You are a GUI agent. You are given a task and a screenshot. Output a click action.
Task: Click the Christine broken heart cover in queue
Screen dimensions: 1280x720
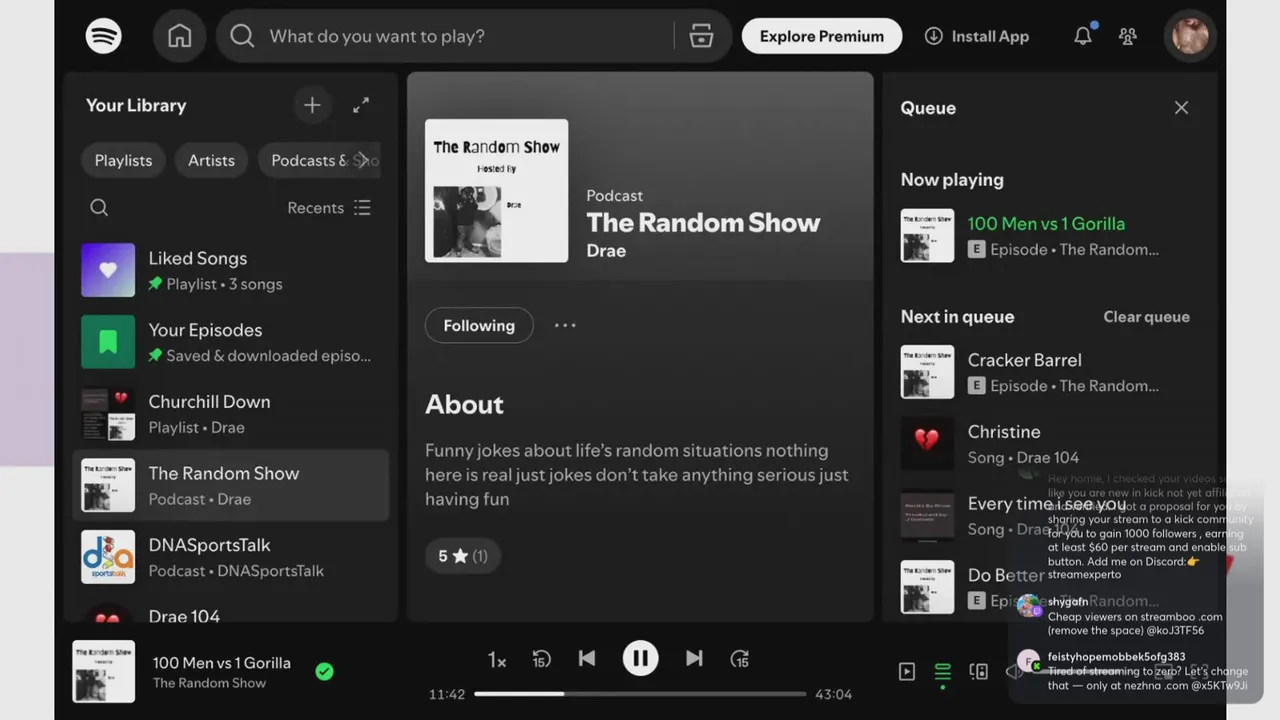pos(927,443)
